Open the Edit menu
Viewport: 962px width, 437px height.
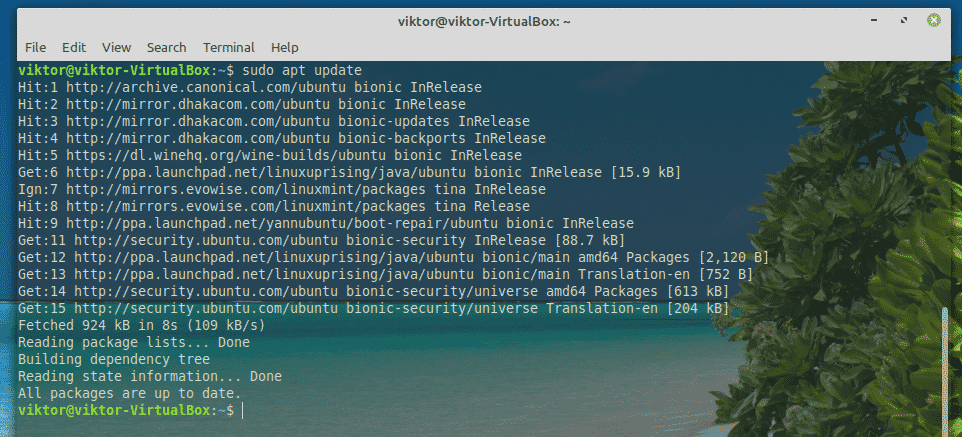point(74,47)
